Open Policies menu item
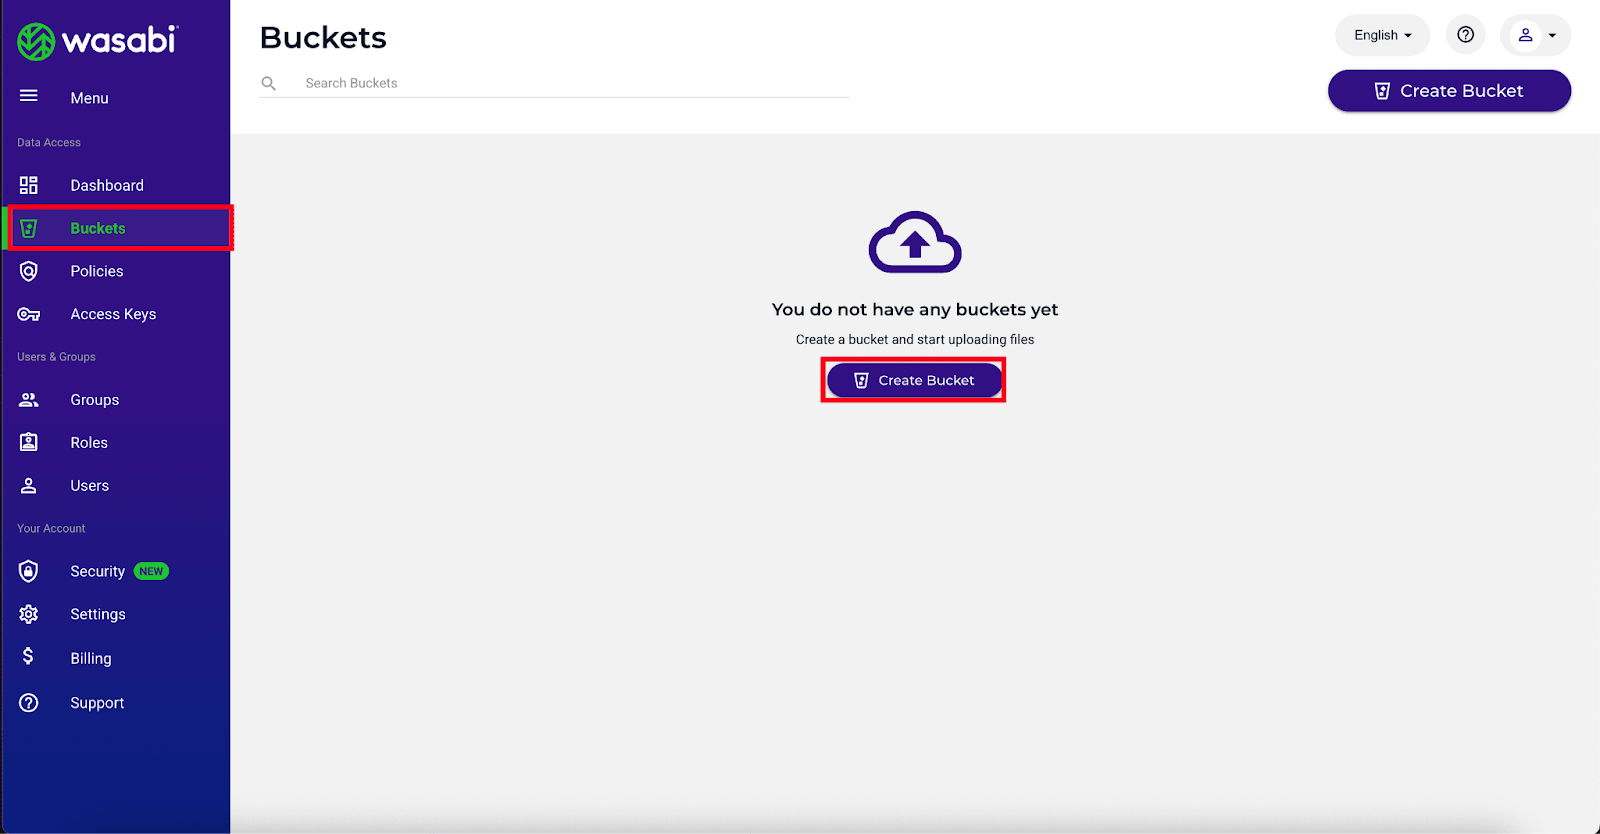Viewport: 1600px width, 834px height. click(x=97, y=271)
